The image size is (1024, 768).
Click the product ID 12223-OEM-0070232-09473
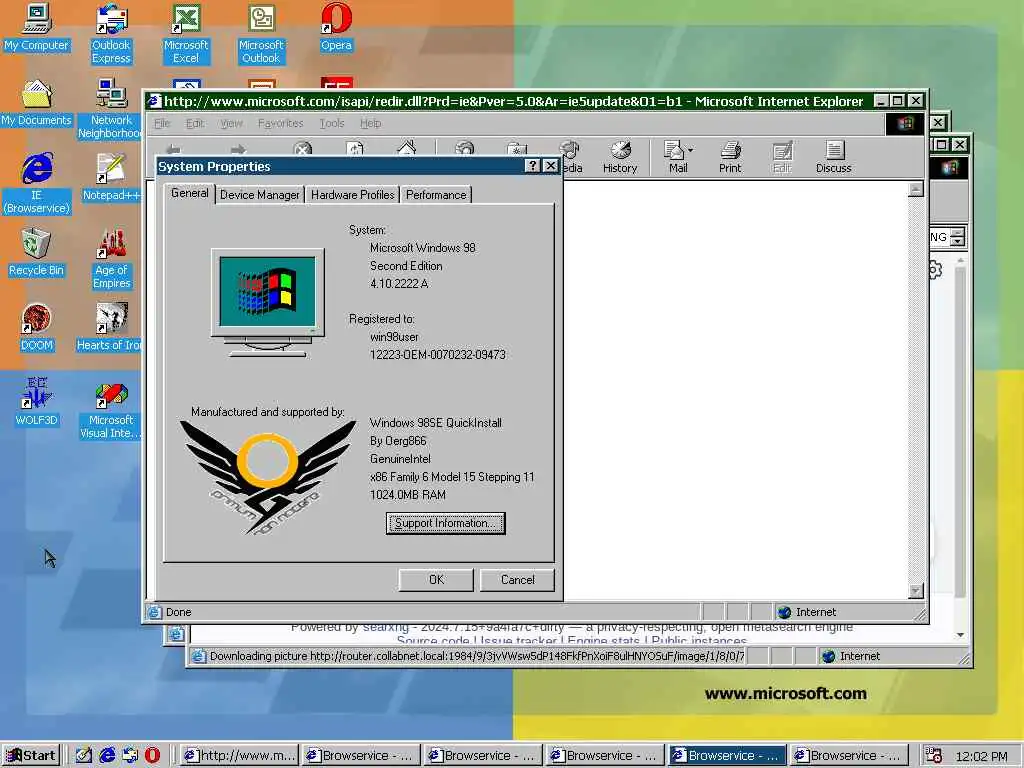tap(438, 355)
